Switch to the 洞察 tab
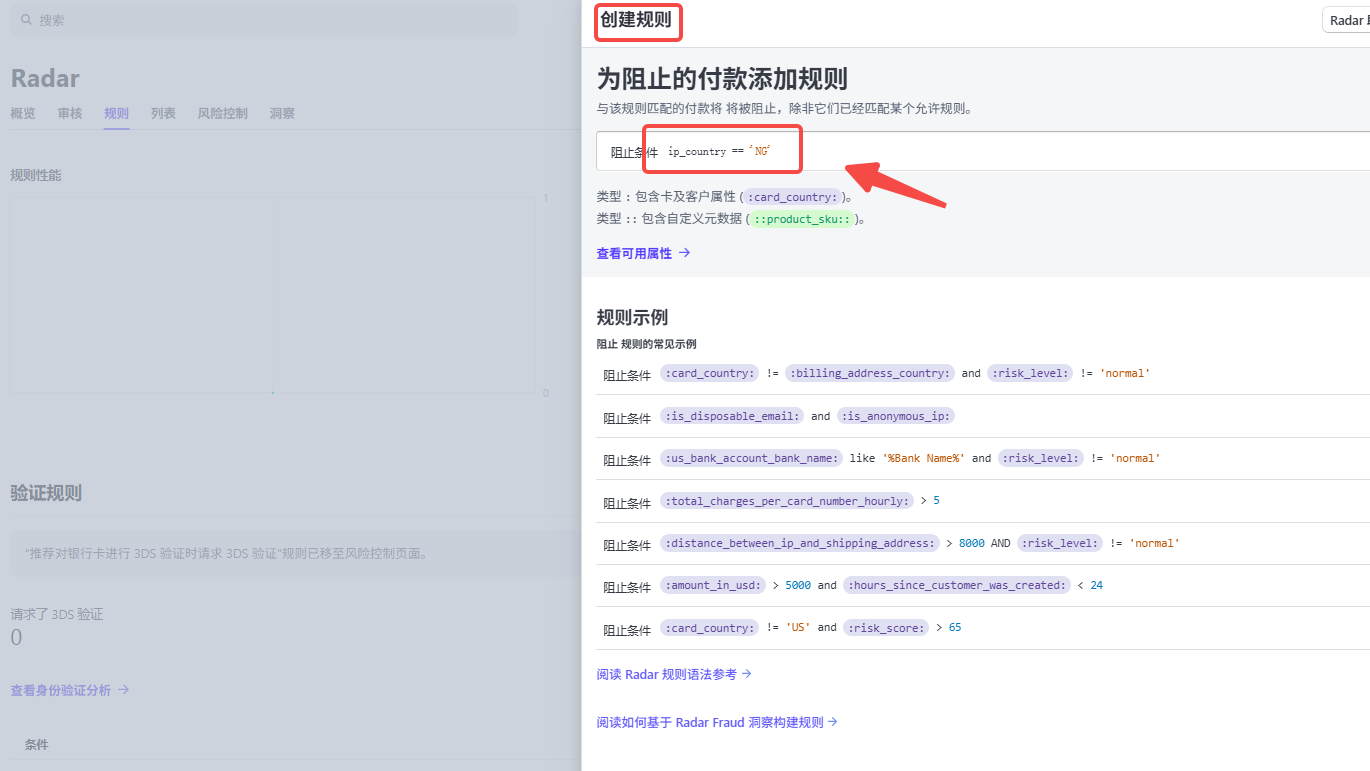 pos(281,113)
